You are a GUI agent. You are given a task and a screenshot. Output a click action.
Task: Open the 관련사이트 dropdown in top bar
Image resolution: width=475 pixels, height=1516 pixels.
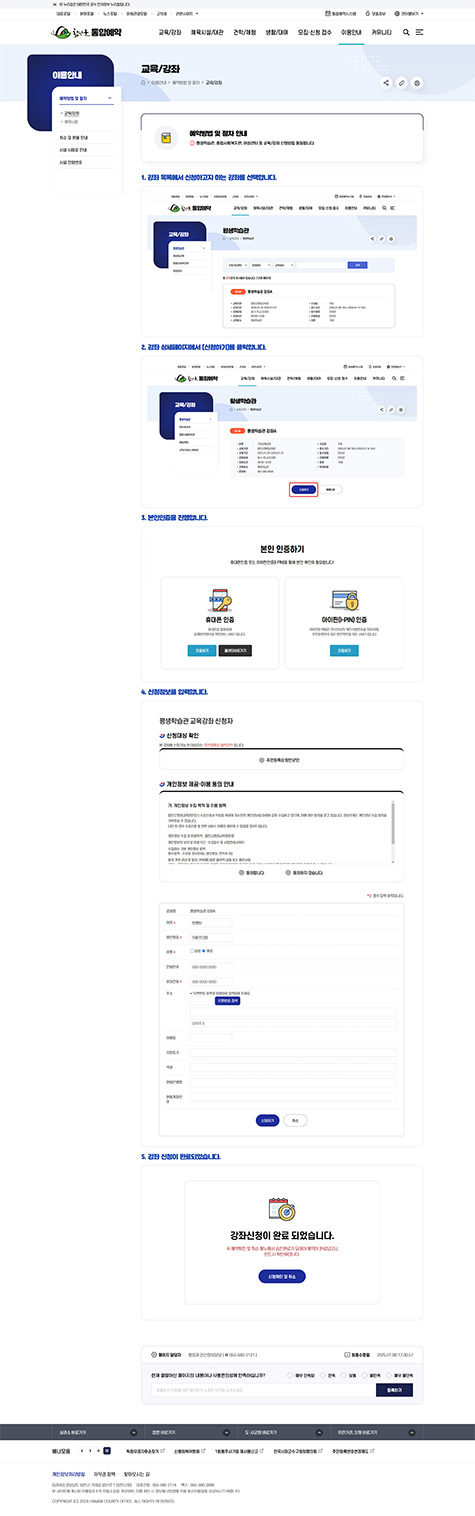coord(187,13)
